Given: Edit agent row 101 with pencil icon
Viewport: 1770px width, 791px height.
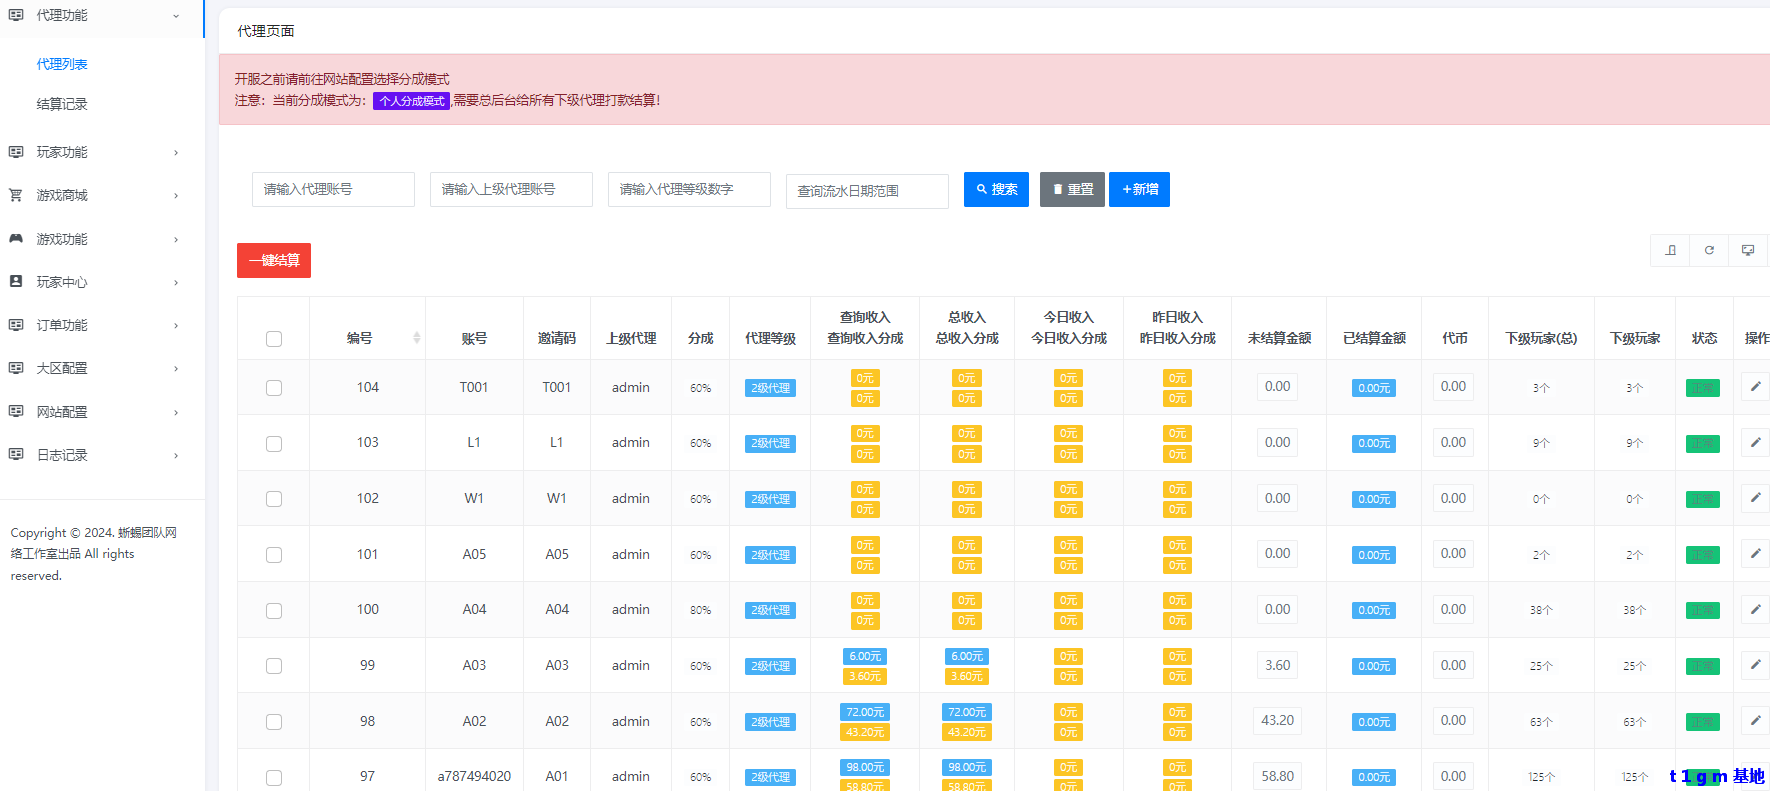Looking at the screenshot, I should (x=1755, y=554).
